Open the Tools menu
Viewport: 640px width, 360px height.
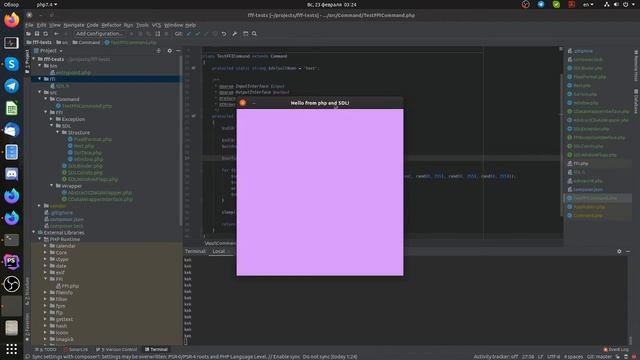click(142, 25)
